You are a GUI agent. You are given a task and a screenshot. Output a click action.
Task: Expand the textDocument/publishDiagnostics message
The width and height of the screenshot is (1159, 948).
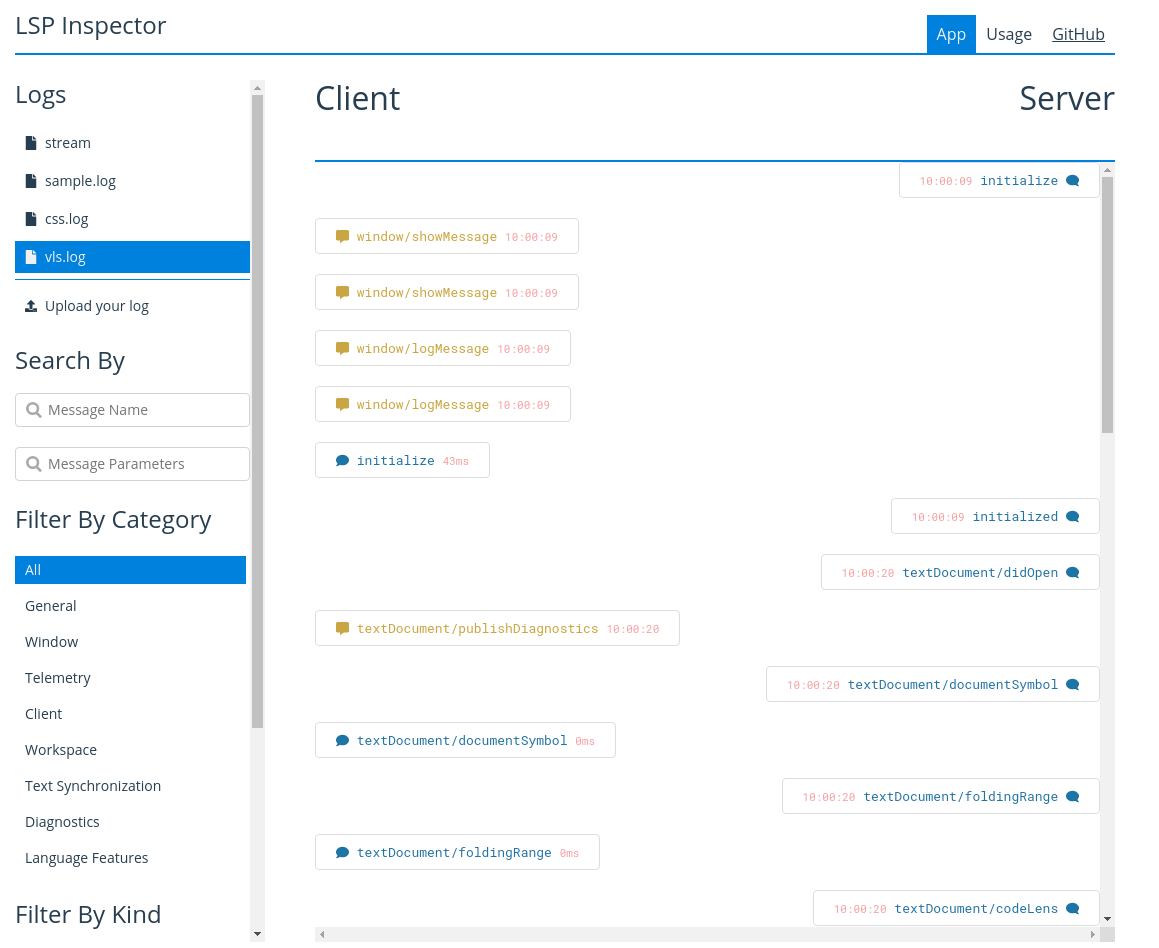click(x=497, y=628)
